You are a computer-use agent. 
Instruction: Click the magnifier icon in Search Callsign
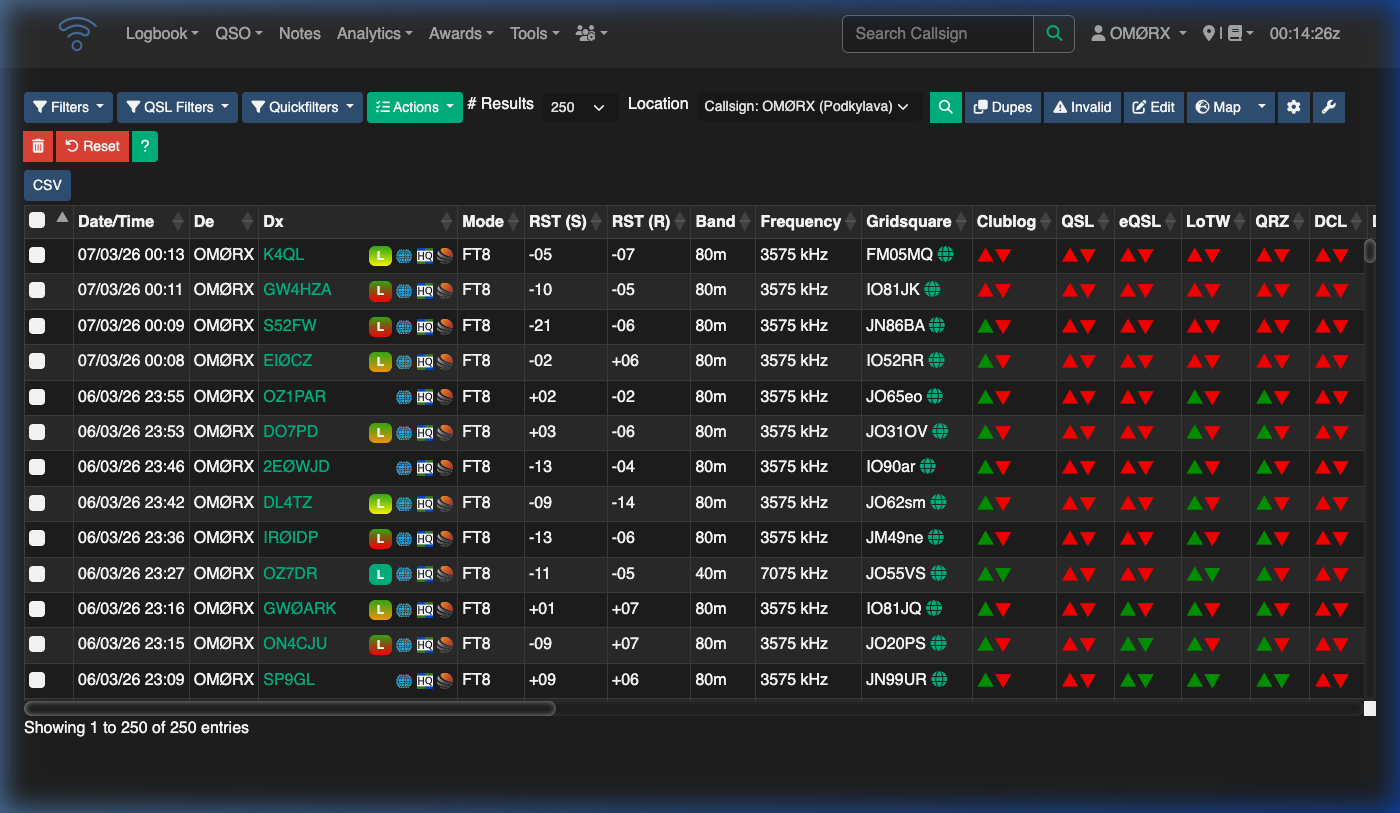(1054, 33)
